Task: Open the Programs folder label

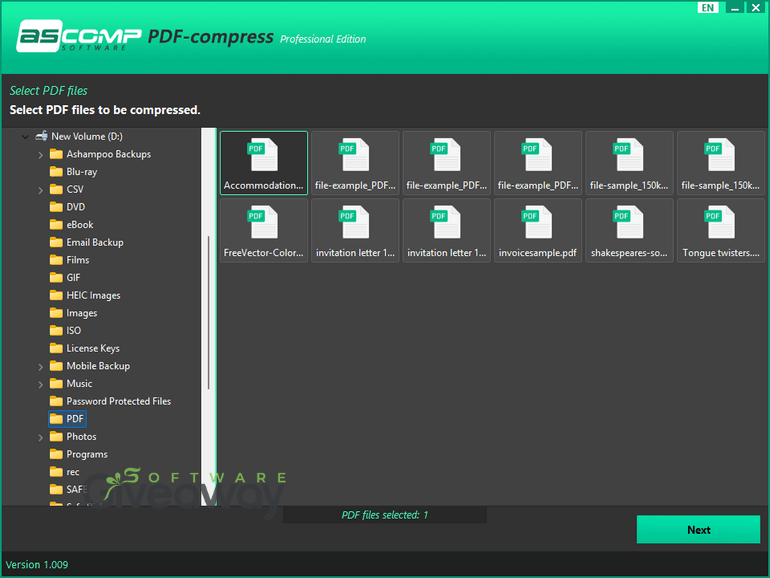Action: click(87, 455)
